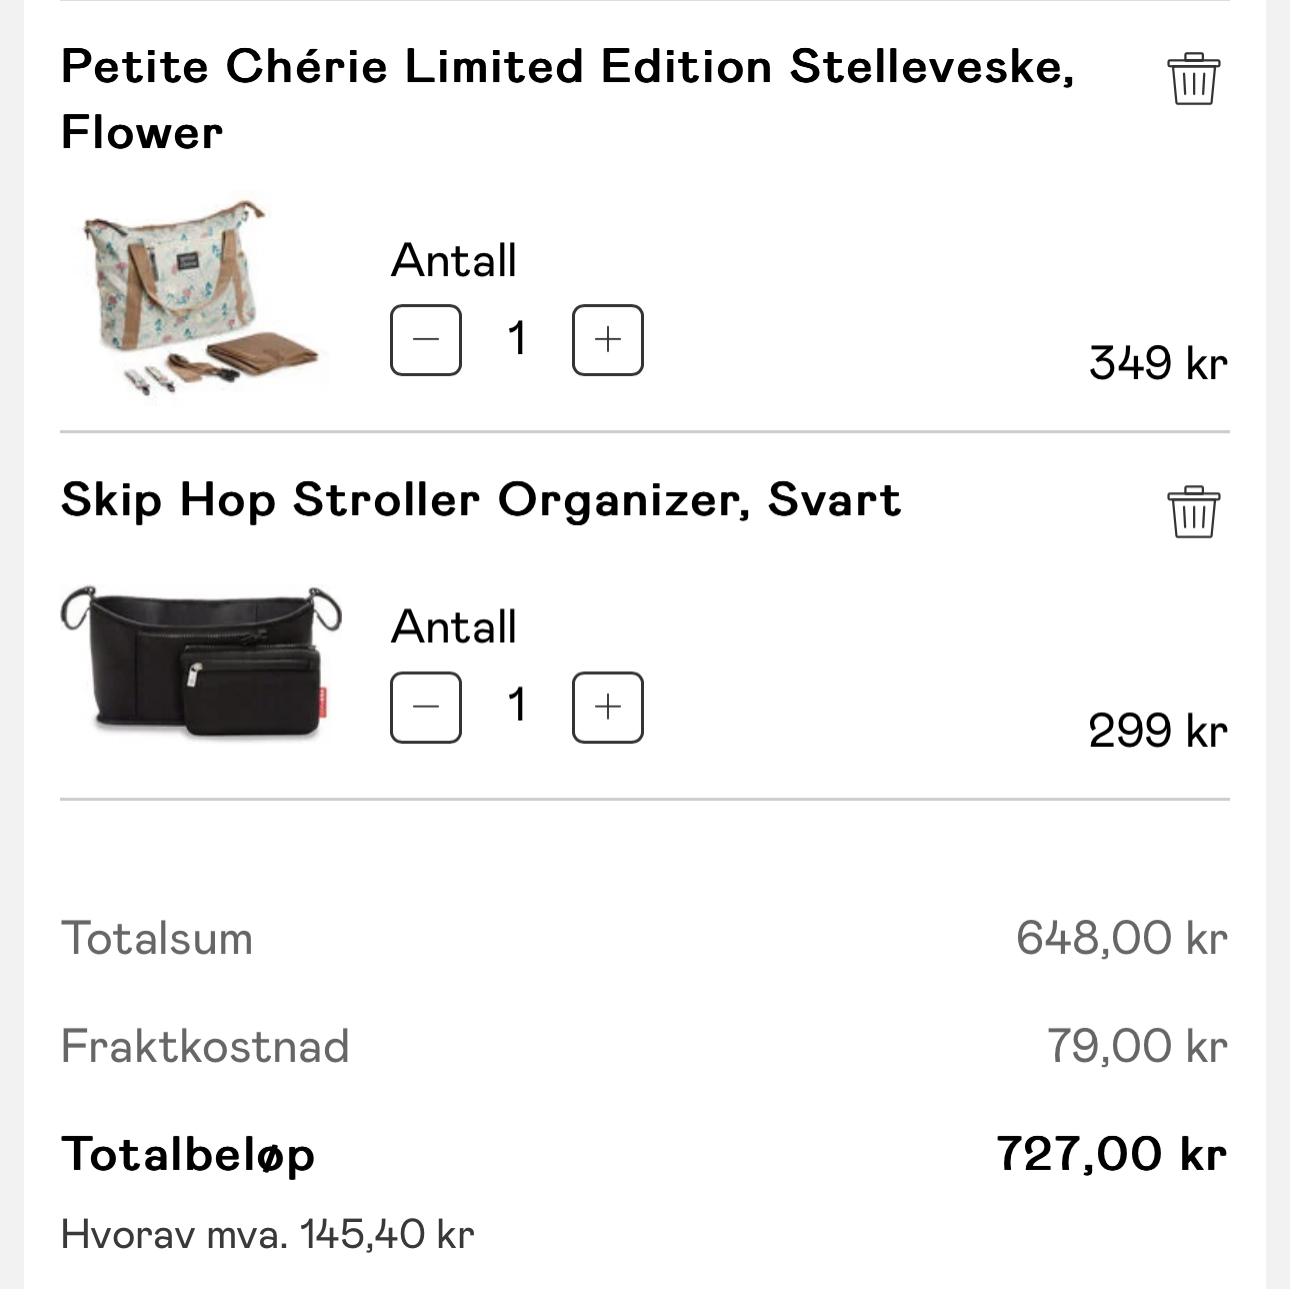Select the quantity number for Petite Chérie bag

(517, 339)
